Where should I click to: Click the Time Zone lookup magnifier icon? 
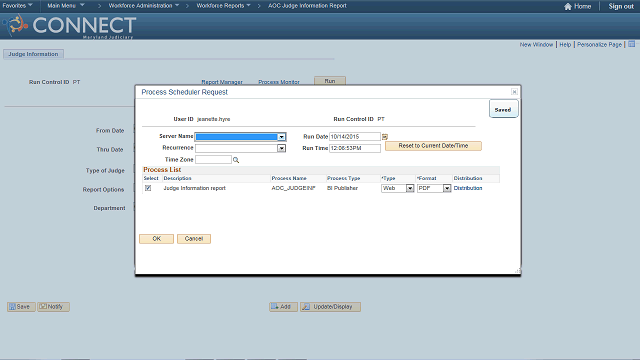(x=236, y=160)
